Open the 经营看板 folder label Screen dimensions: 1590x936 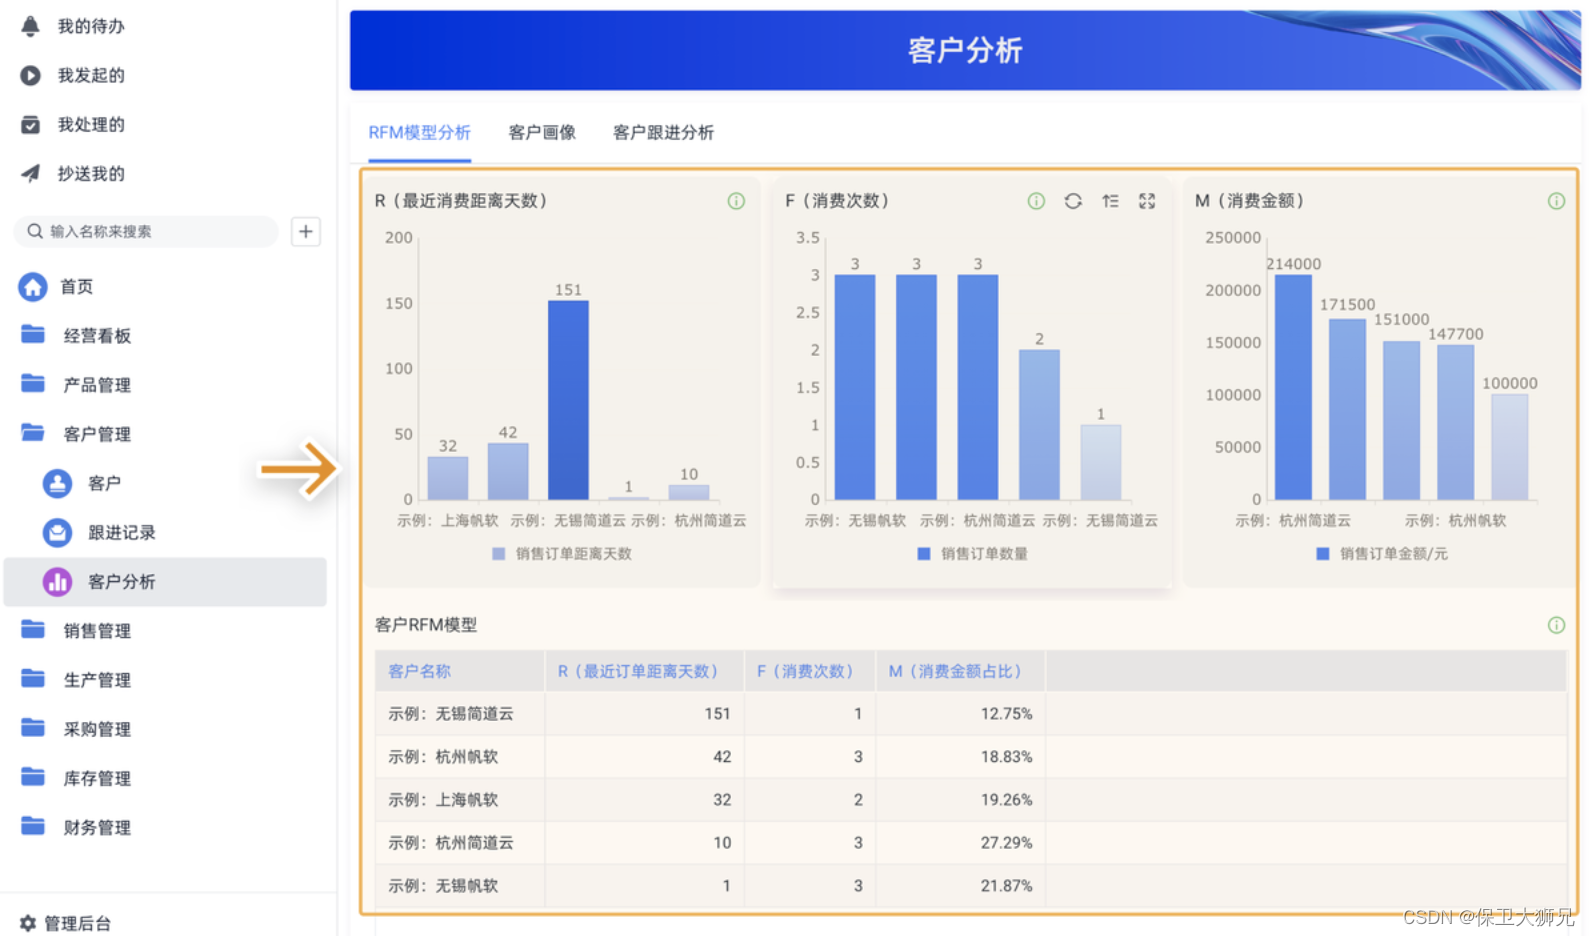(x=97, y=336)
